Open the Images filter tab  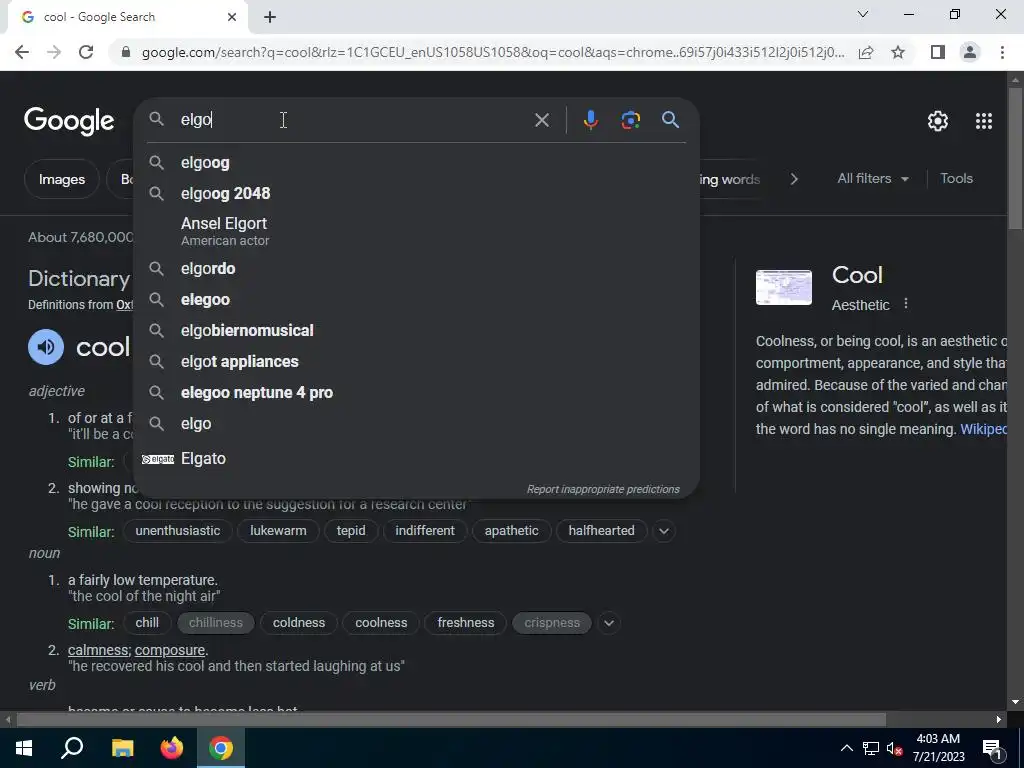62,179
